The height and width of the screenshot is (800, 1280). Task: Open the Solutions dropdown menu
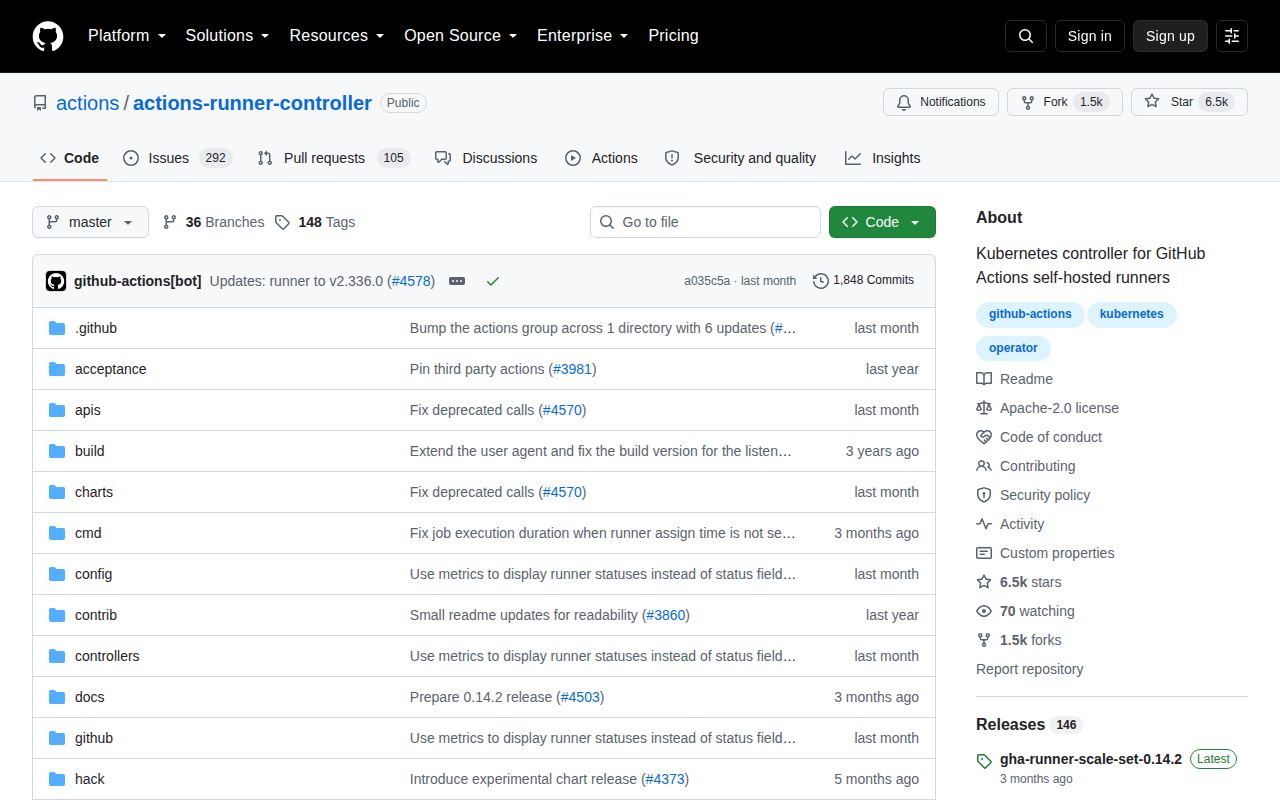tap(227, 36)
